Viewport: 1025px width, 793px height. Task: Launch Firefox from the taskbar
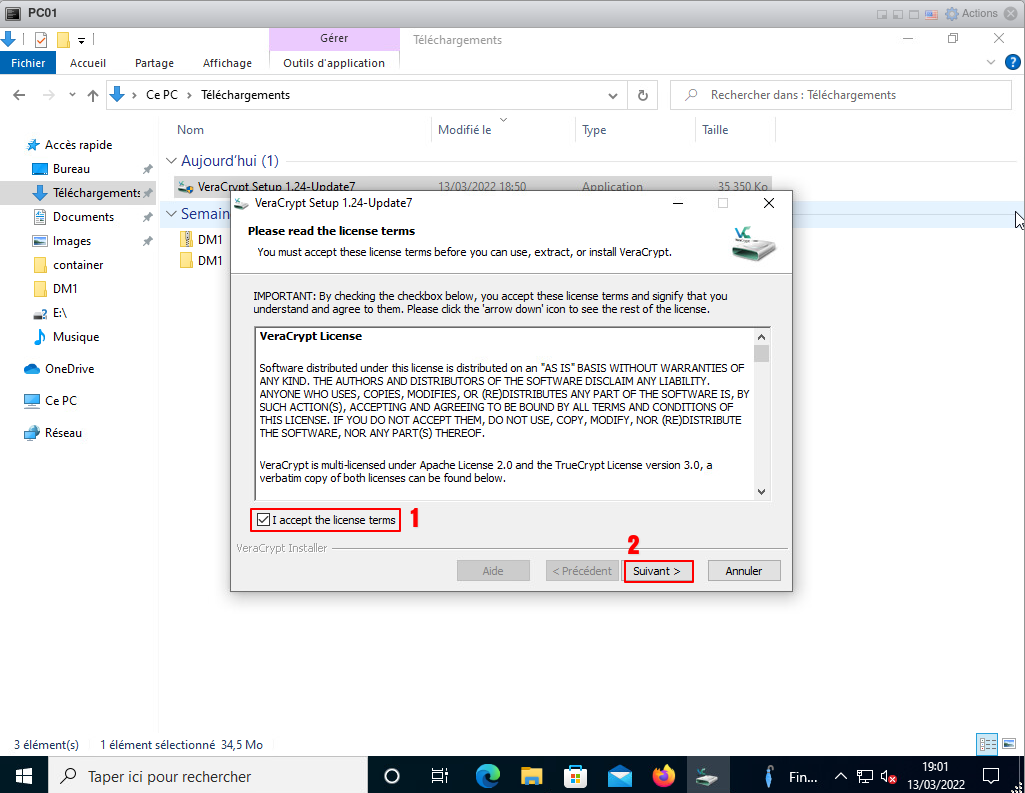pyautogui.click(x=663, y=776)
